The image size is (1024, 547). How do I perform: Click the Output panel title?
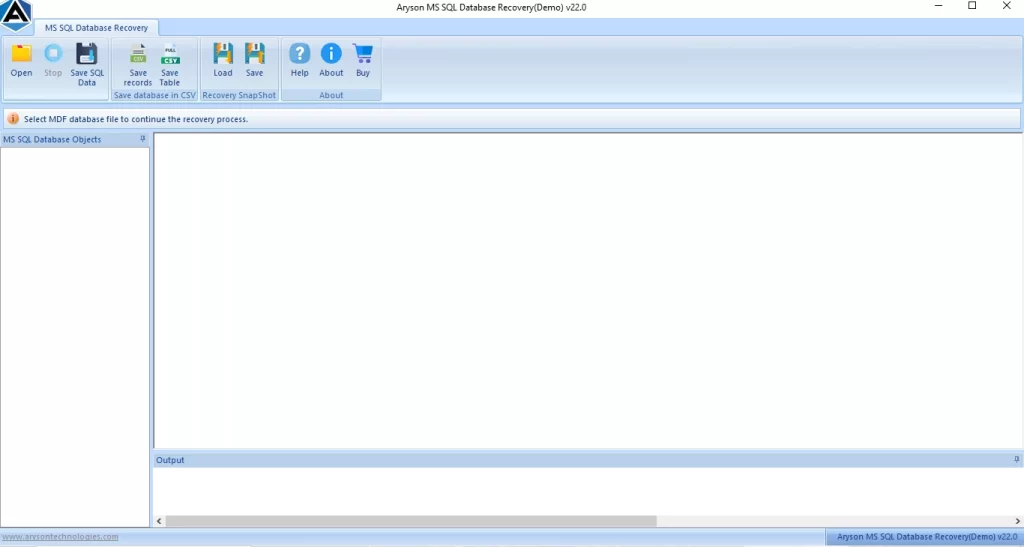click(170, 460)
